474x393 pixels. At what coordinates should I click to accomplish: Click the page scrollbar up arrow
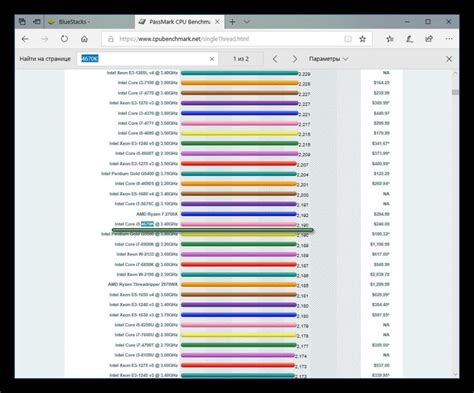point(455,73)
